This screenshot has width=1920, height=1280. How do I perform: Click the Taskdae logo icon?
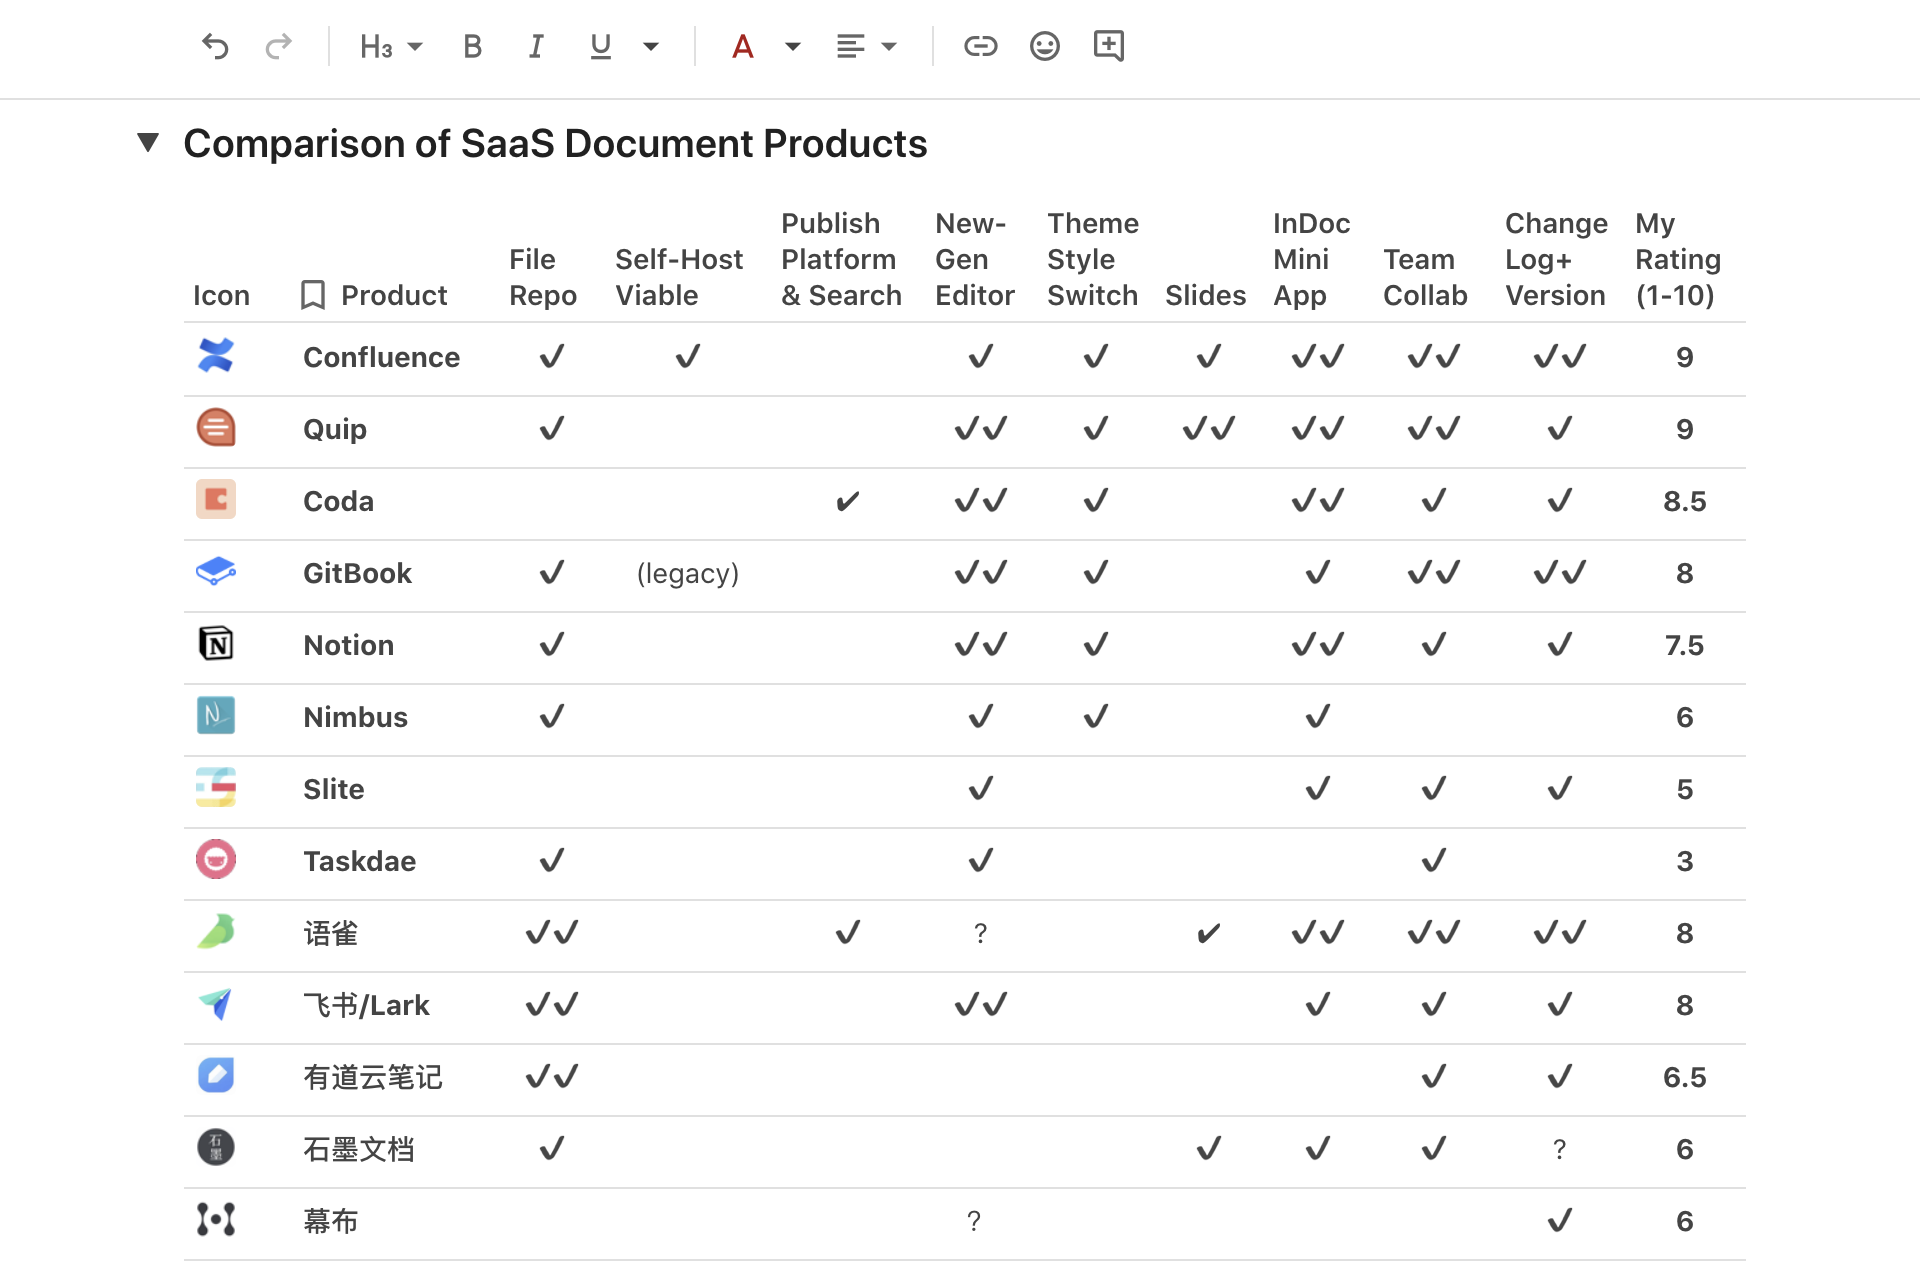pyautogui.click(x=216, y=860)
